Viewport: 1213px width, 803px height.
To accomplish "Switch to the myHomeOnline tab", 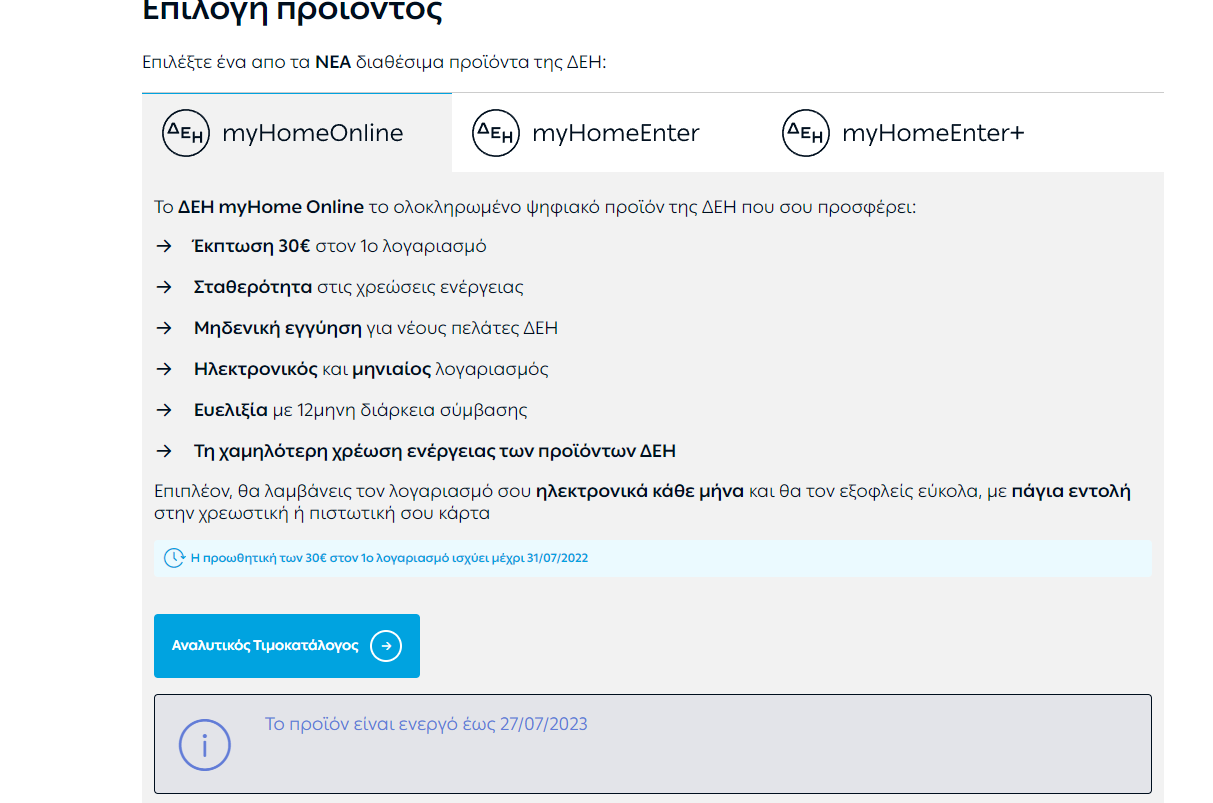I will [x=297, y=133].
